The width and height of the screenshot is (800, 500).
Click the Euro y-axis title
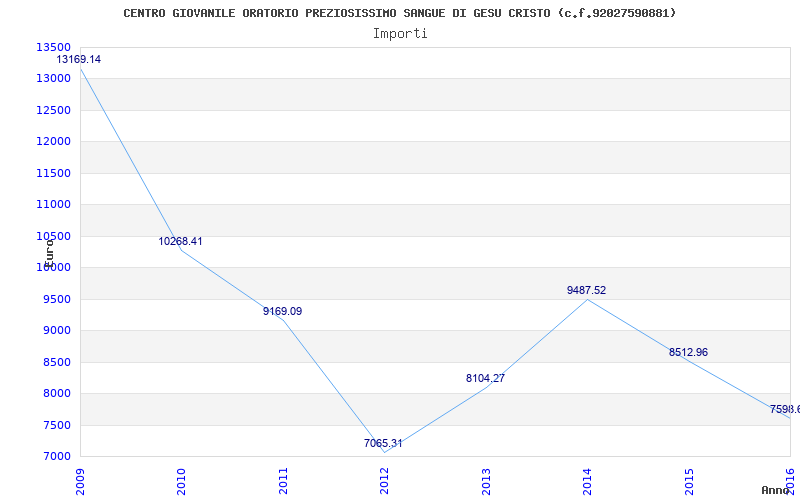(49, 254)
